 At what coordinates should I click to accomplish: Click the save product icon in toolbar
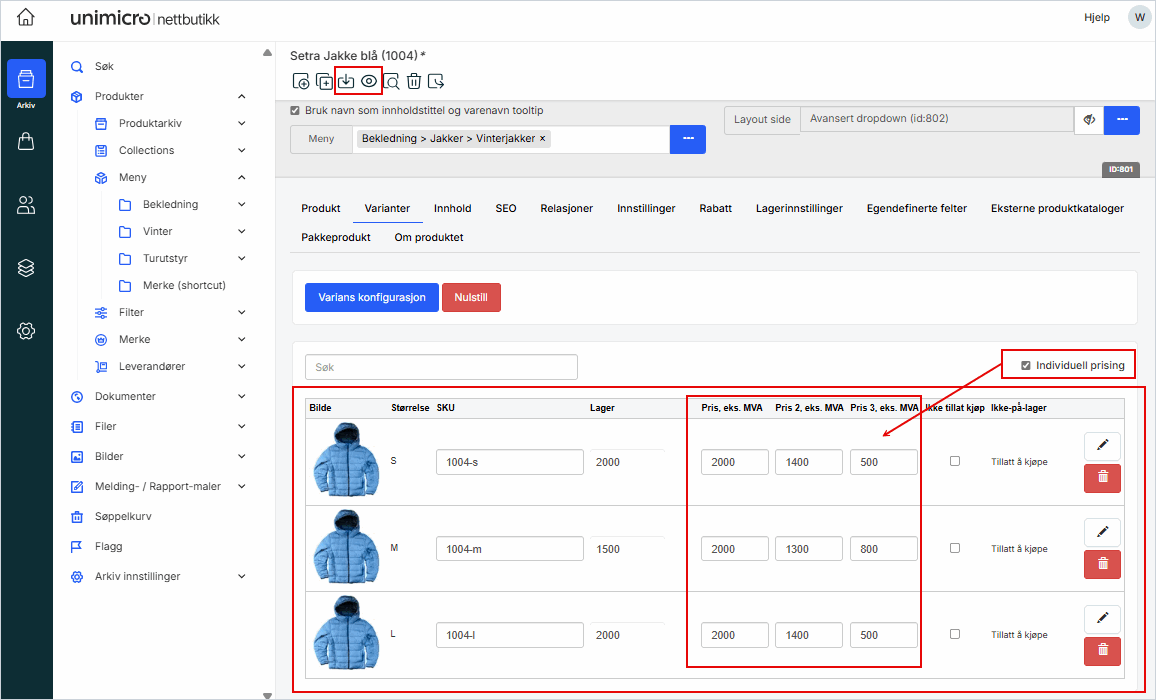tap(346, 81)
